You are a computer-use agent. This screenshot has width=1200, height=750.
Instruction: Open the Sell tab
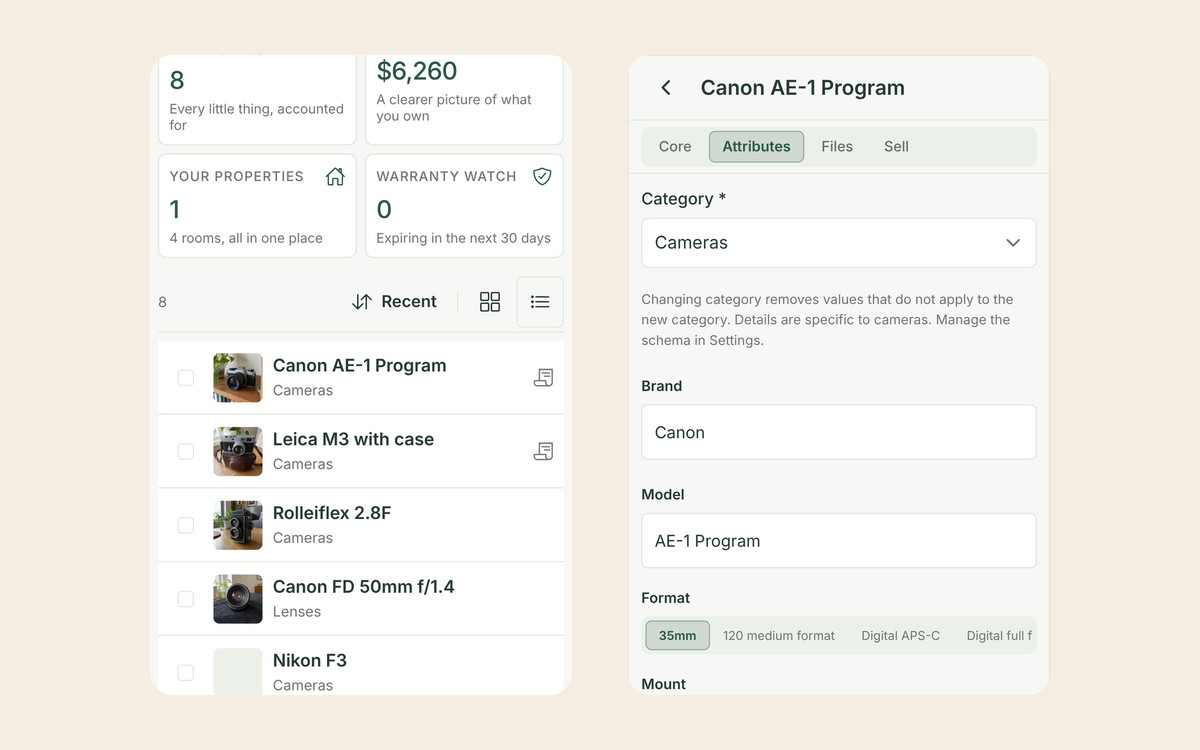click(x=896, y=146)
